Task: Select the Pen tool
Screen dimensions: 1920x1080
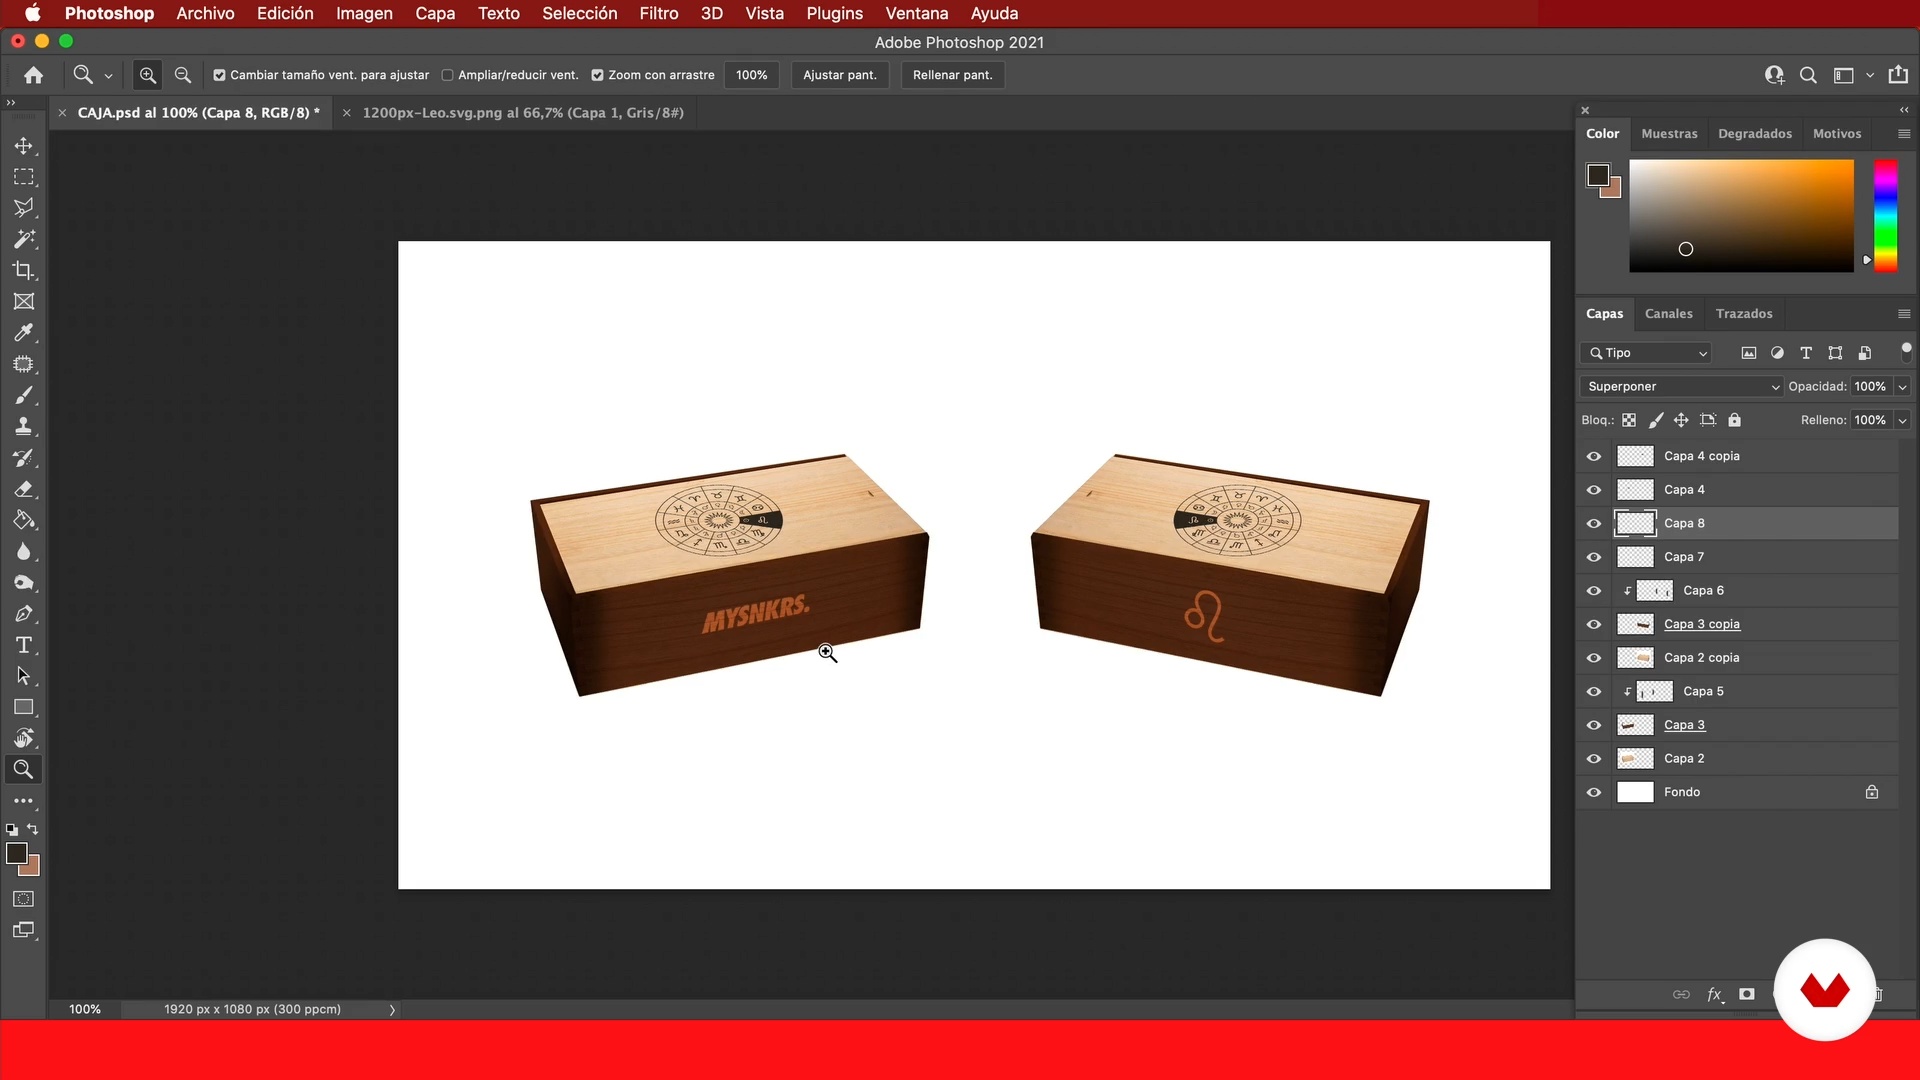Action: click(24, 614)
